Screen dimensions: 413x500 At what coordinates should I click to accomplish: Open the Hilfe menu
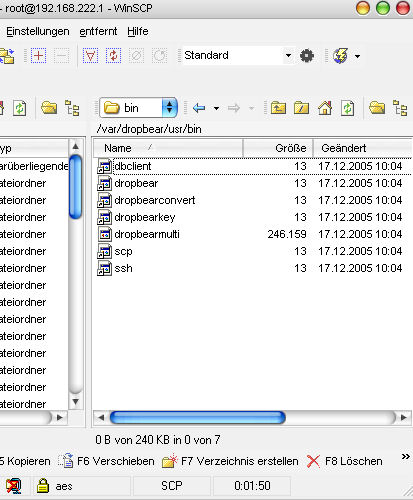138,31
